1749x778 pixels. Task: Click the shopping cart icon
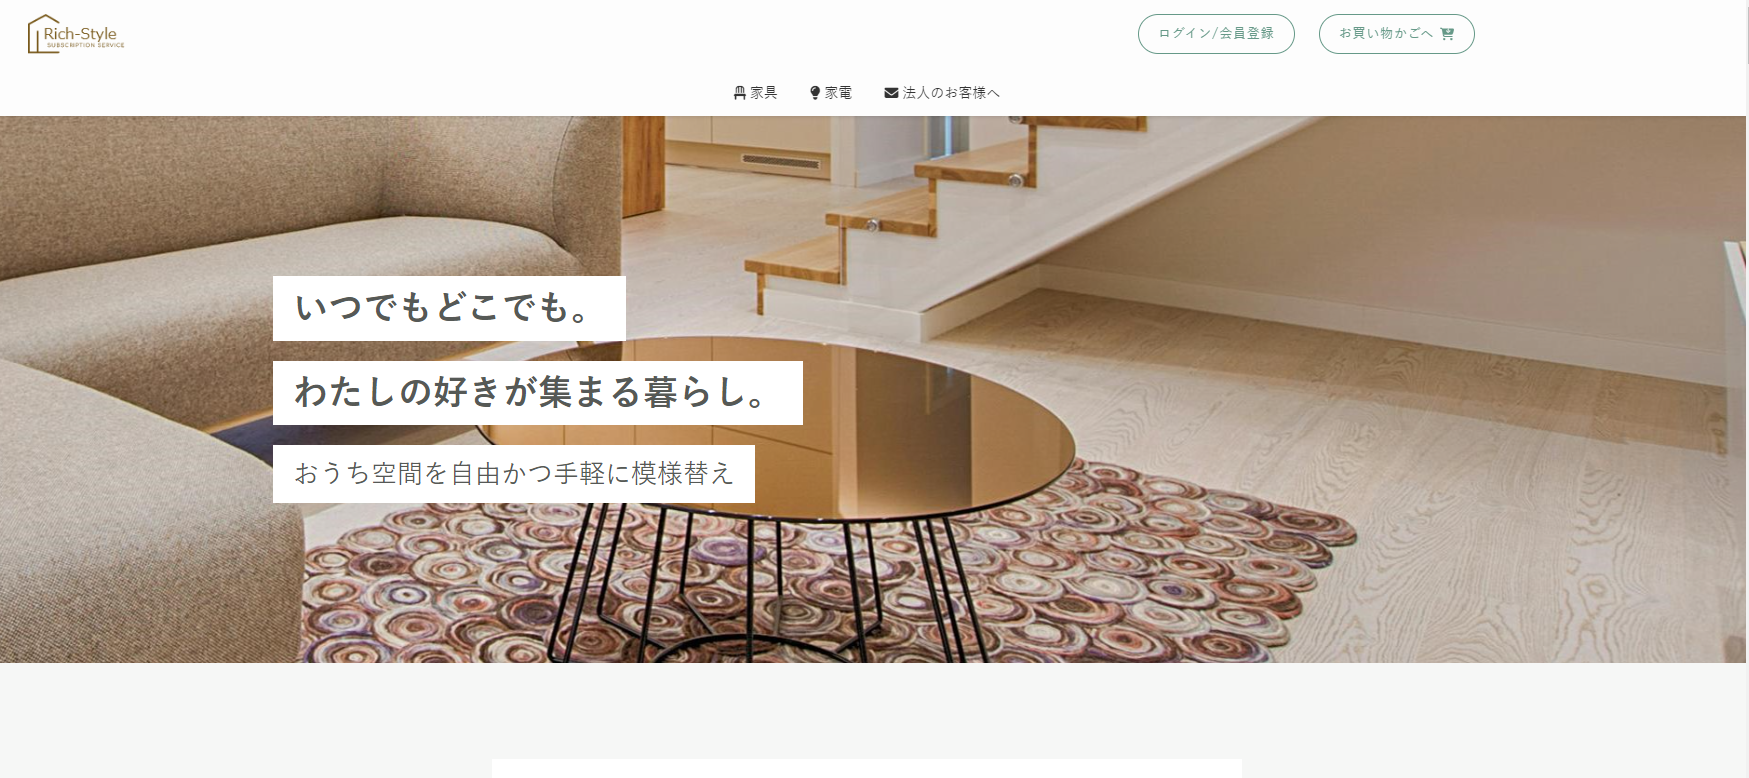pos(1447,34)
